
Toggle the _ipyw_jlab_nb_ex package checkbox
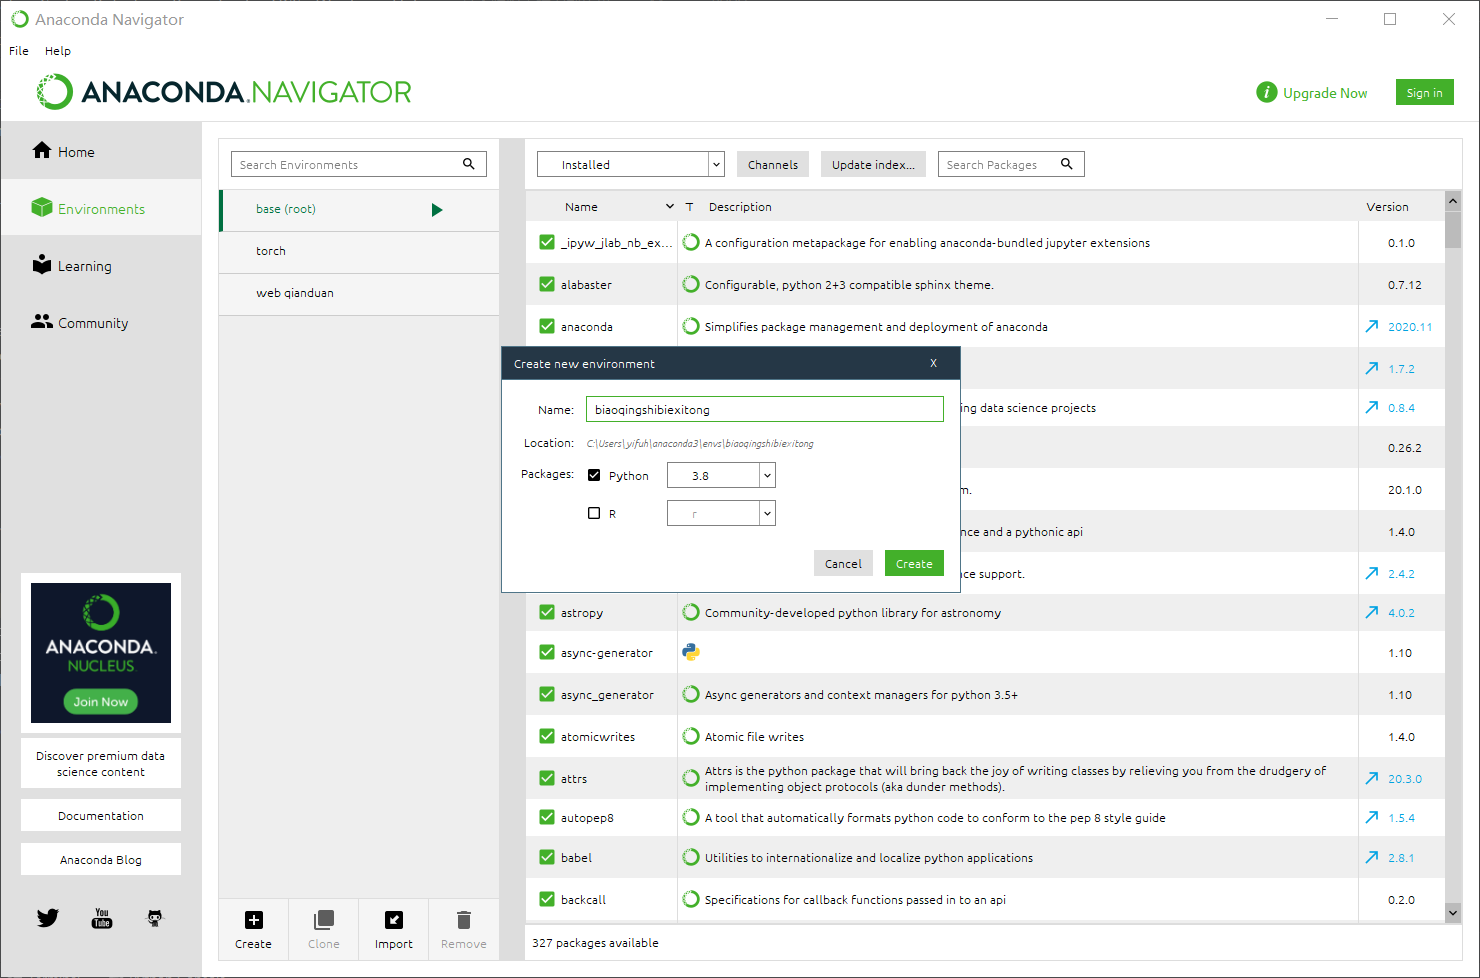click(547, 242)
